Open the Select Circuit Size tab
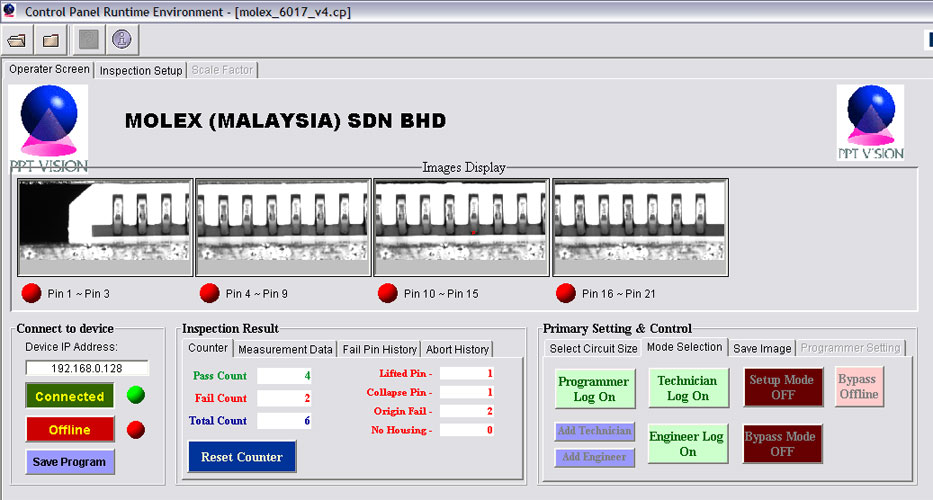 click(593, 349)
